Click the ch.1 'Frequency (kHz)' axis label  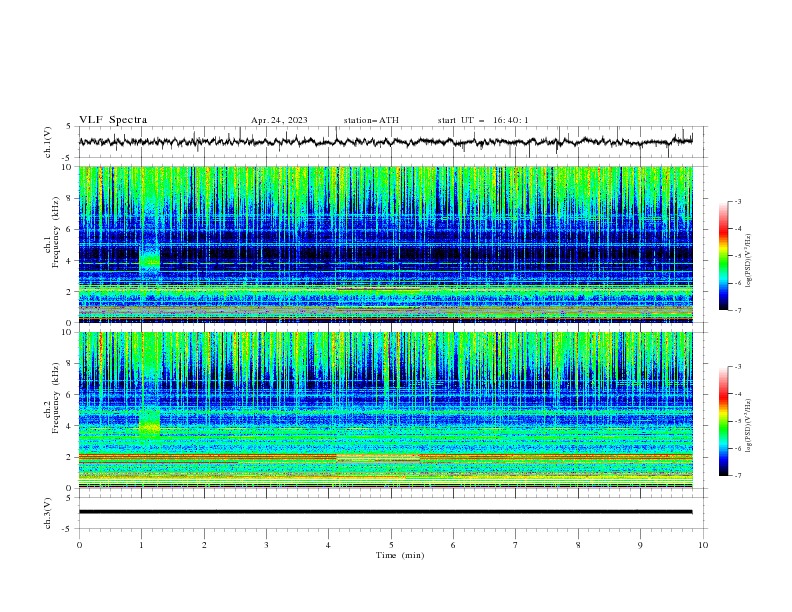55,230
